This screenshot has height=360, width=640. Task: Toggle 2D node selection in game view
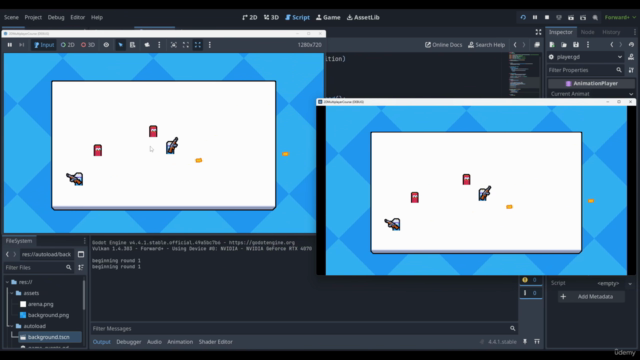(x=68, y=45)
